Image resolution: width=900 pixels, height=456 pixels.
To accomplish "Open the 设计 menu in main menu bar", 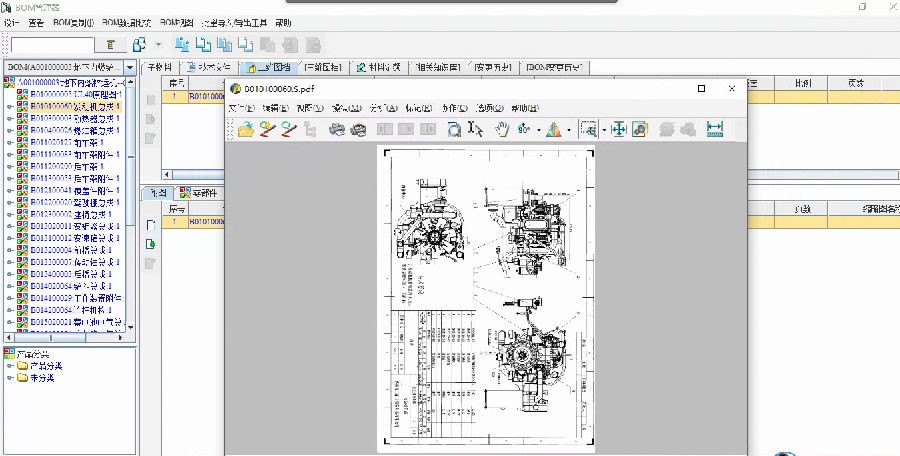I will (11, 22).
